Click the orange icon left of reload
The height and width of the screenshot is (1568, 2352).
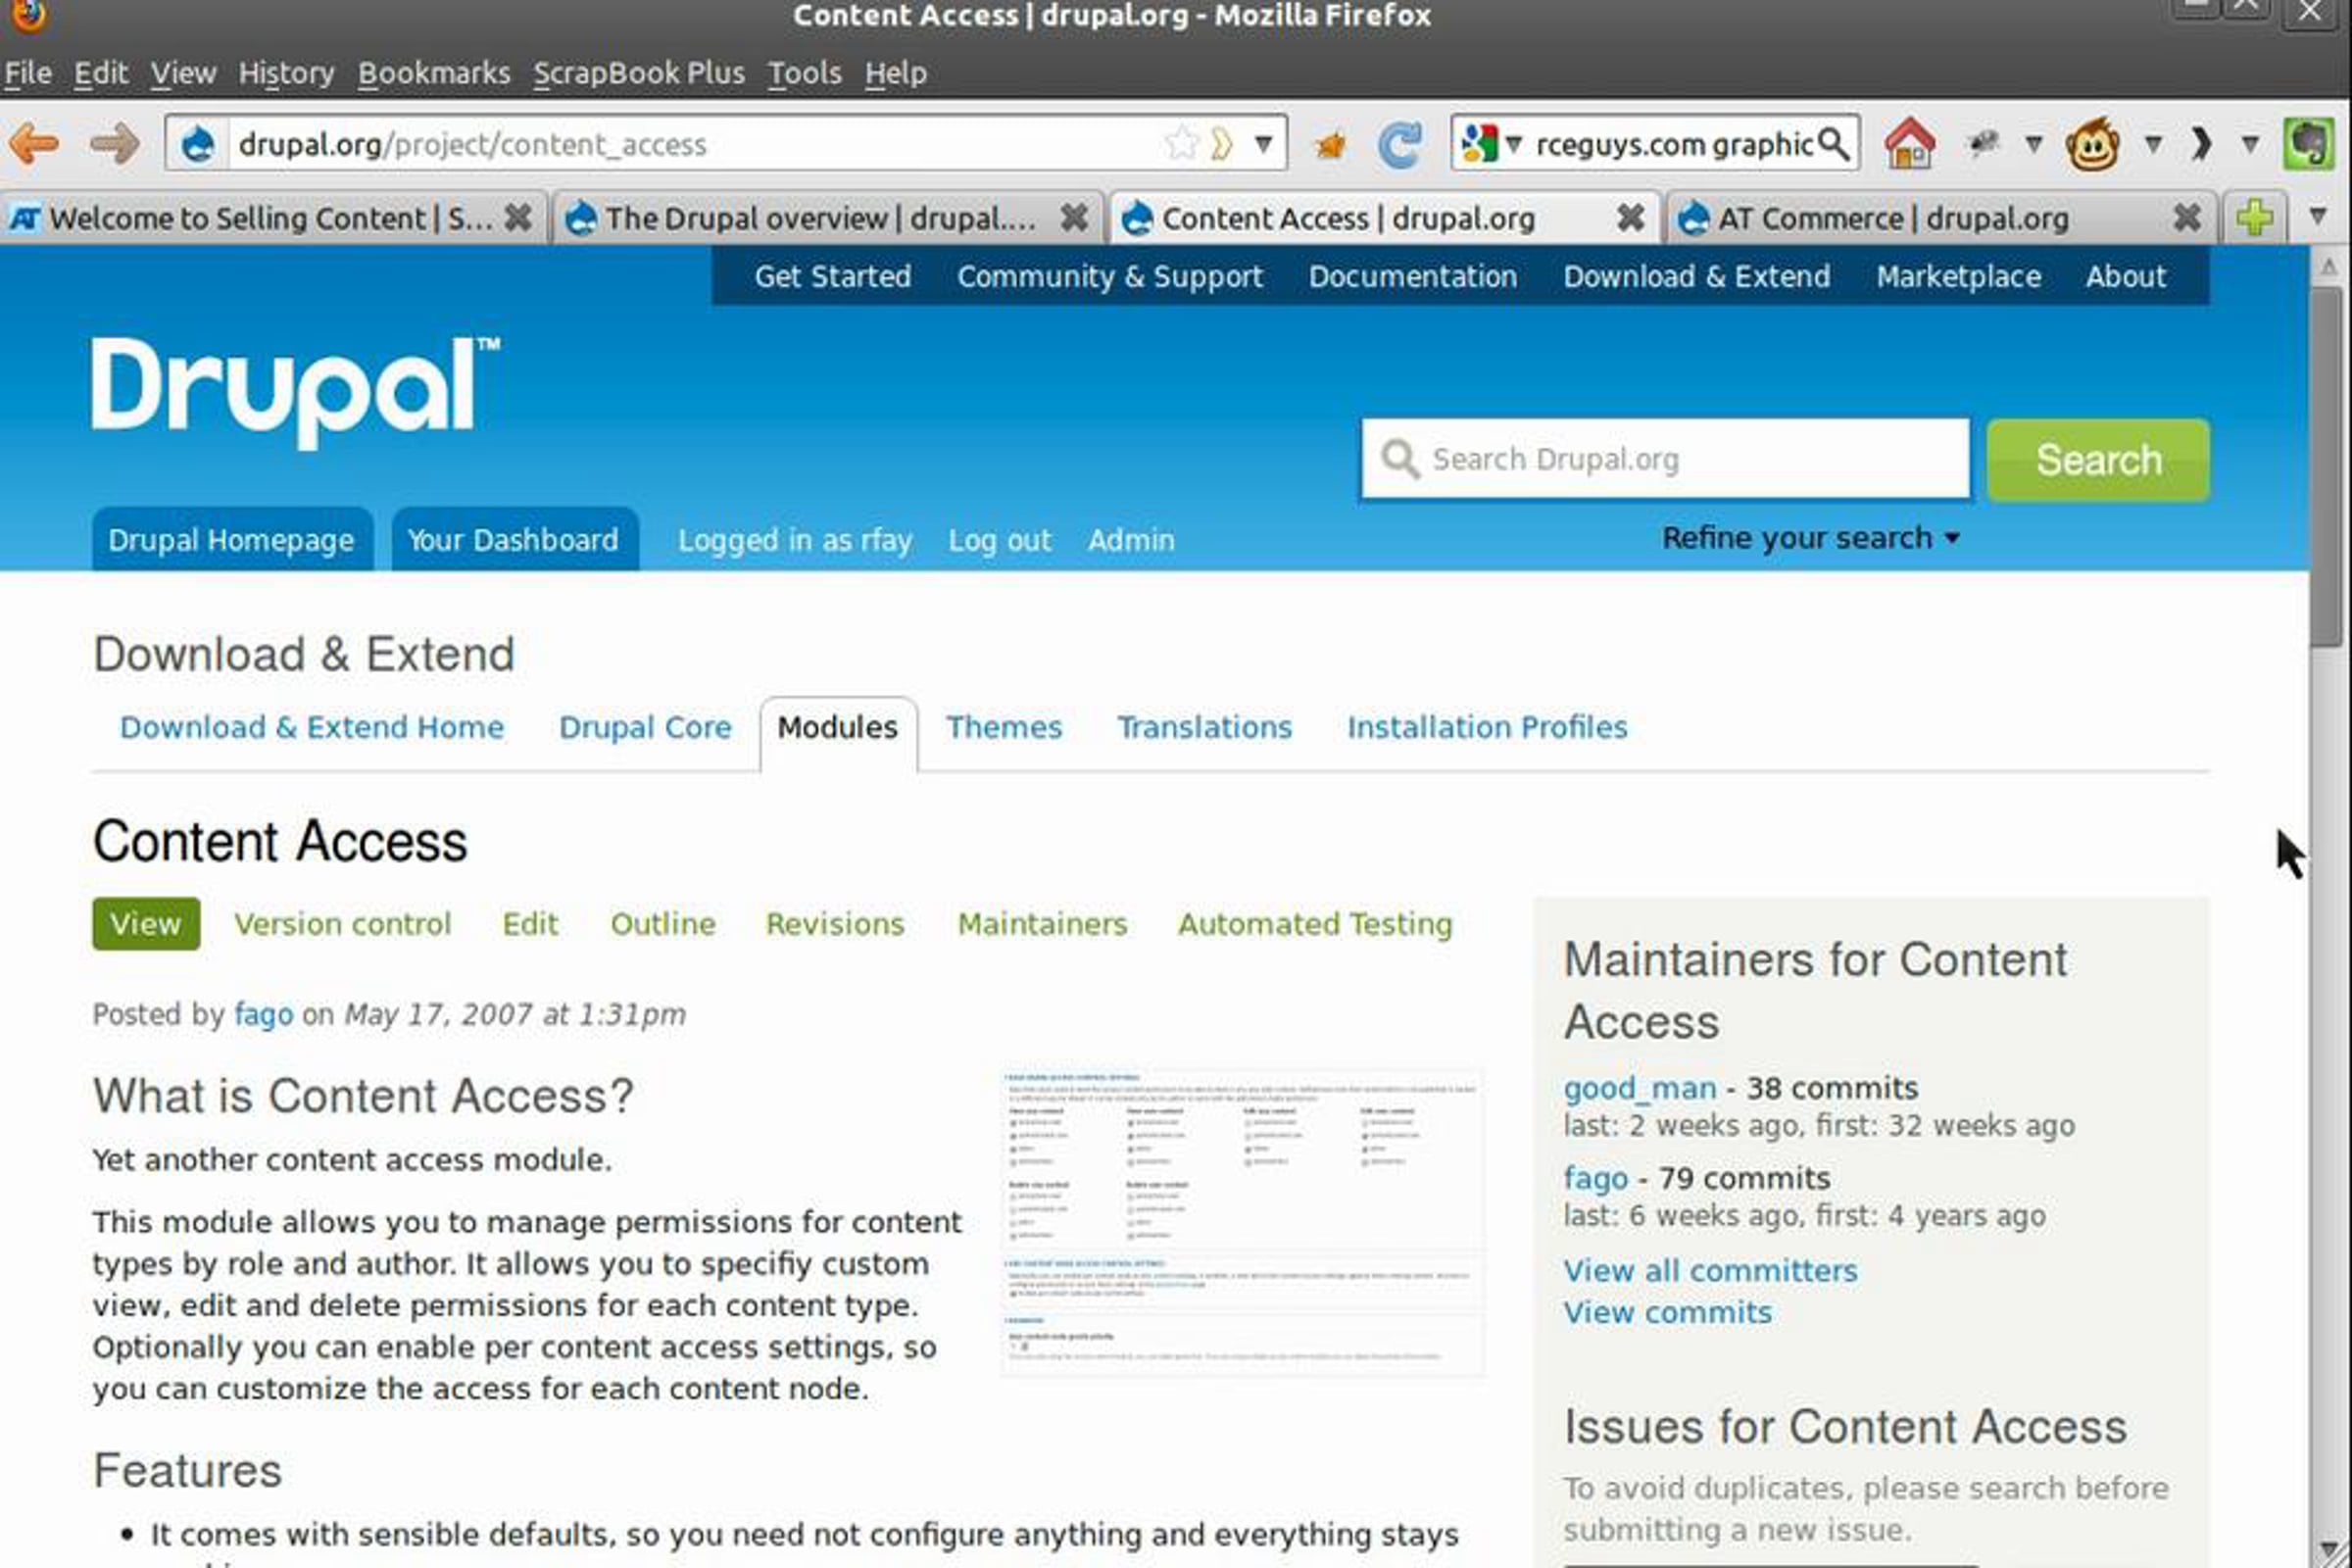click(1331, 146)
